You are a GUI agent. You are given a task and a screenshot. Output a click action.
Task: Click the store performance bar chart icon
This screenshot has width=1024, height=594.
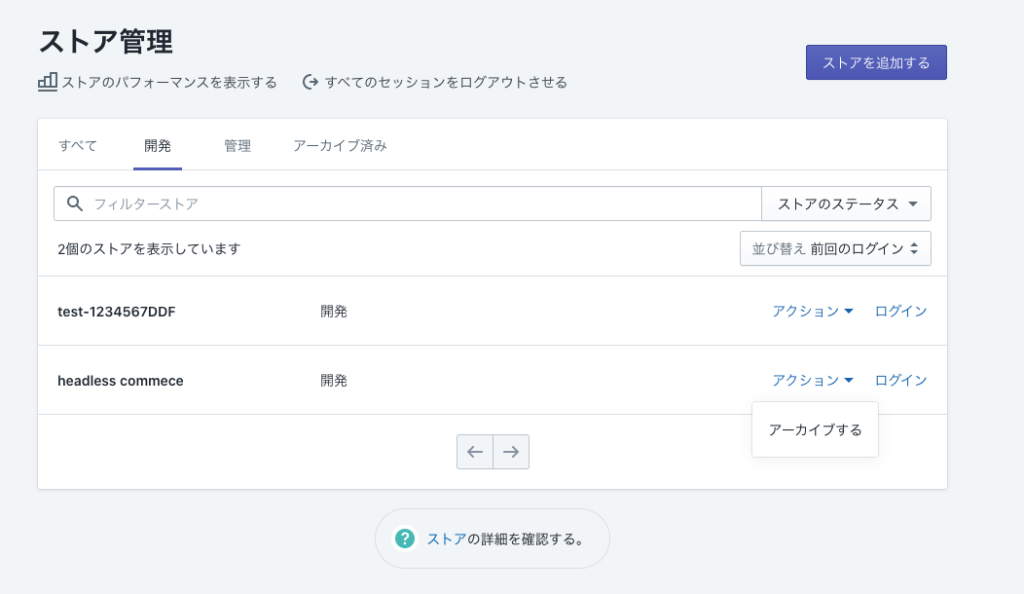click(x=47, y=82)
